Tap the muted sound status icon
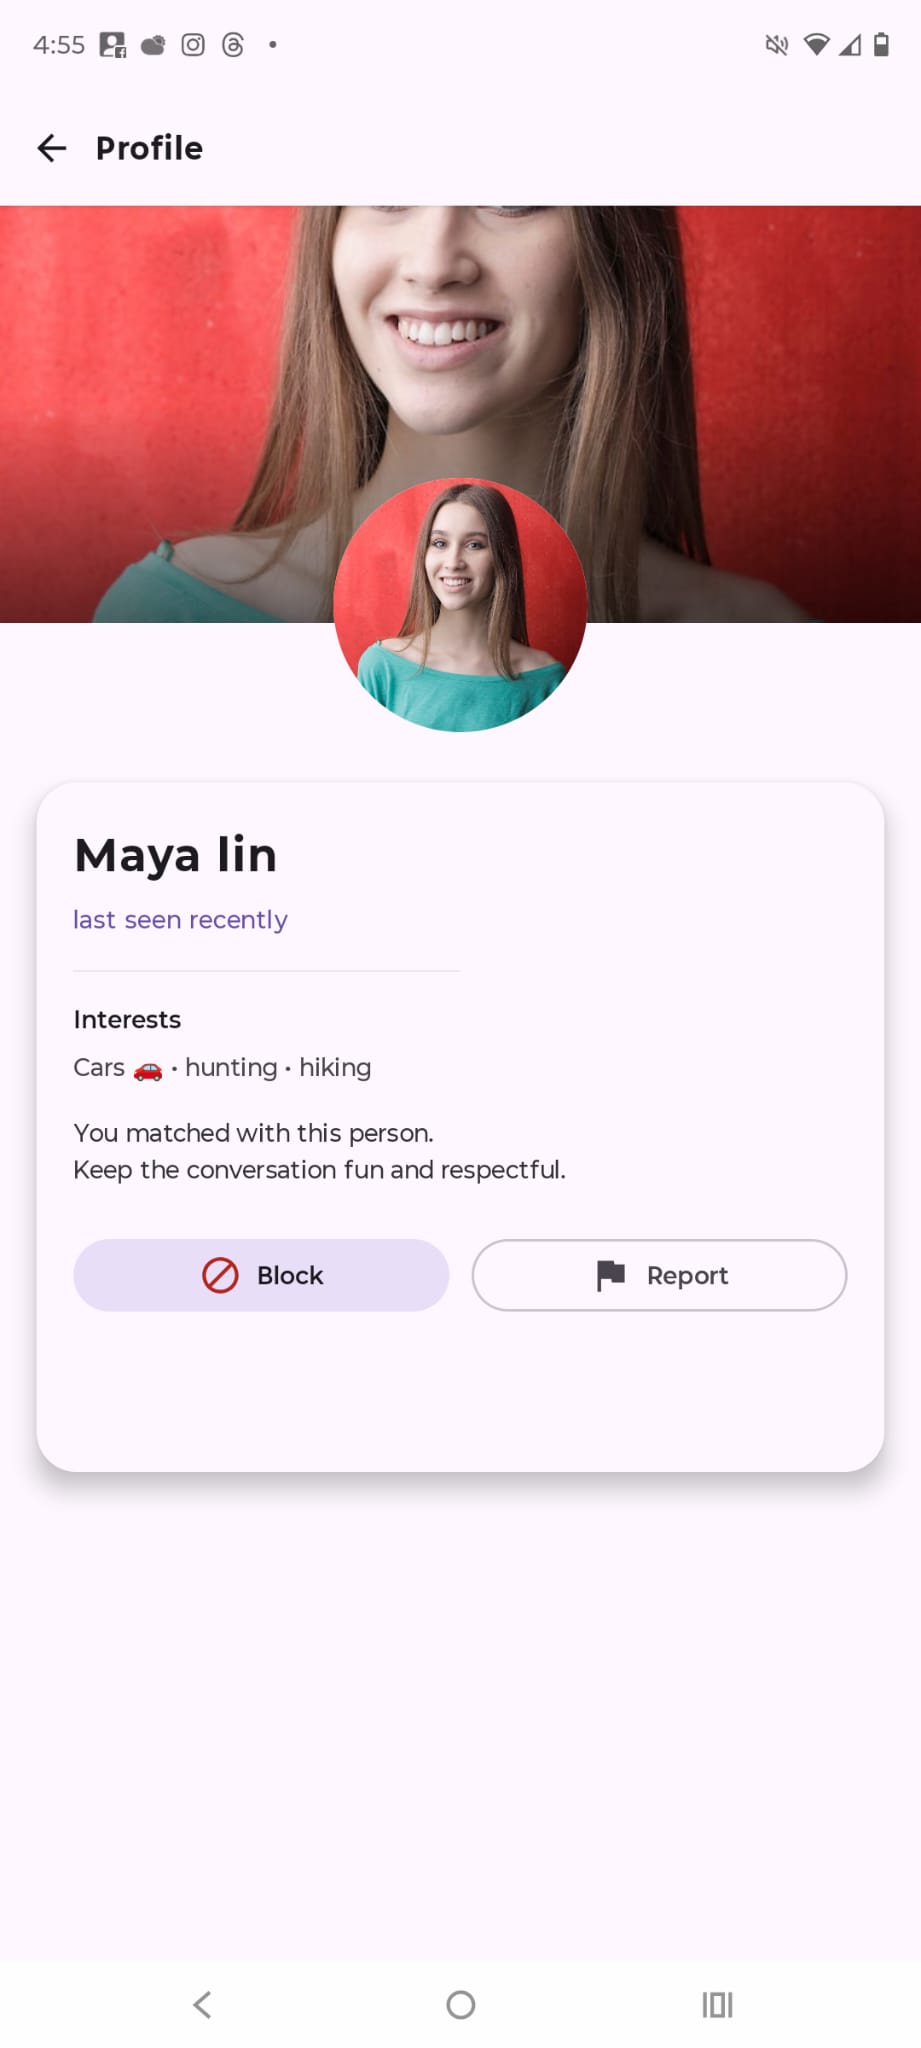Image resolution: width=921 pixels, height=2048 pixels. (777, 45)
